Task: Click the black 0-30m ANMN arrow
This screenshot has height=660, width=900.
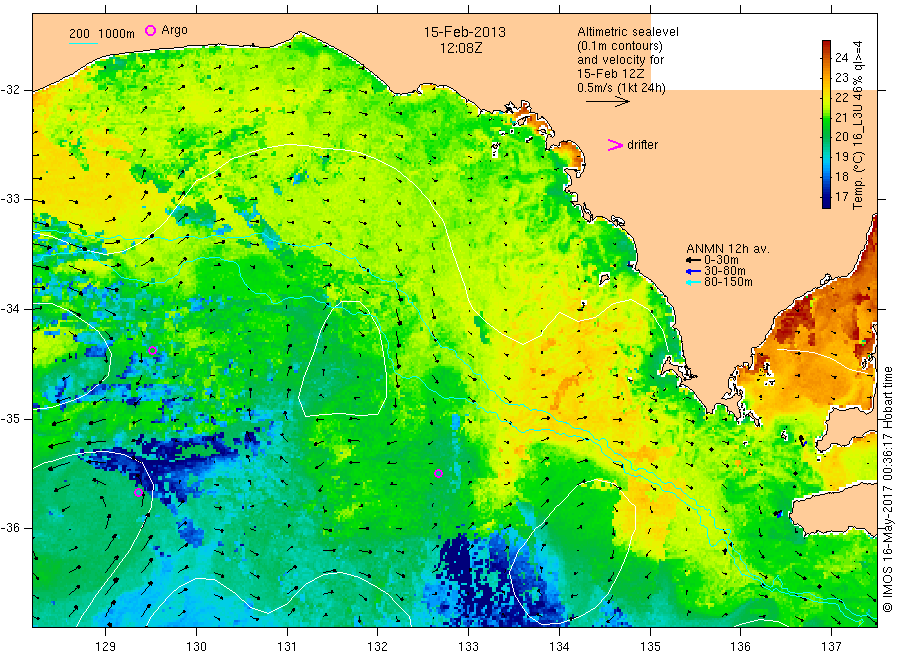Action: [693, 260]
